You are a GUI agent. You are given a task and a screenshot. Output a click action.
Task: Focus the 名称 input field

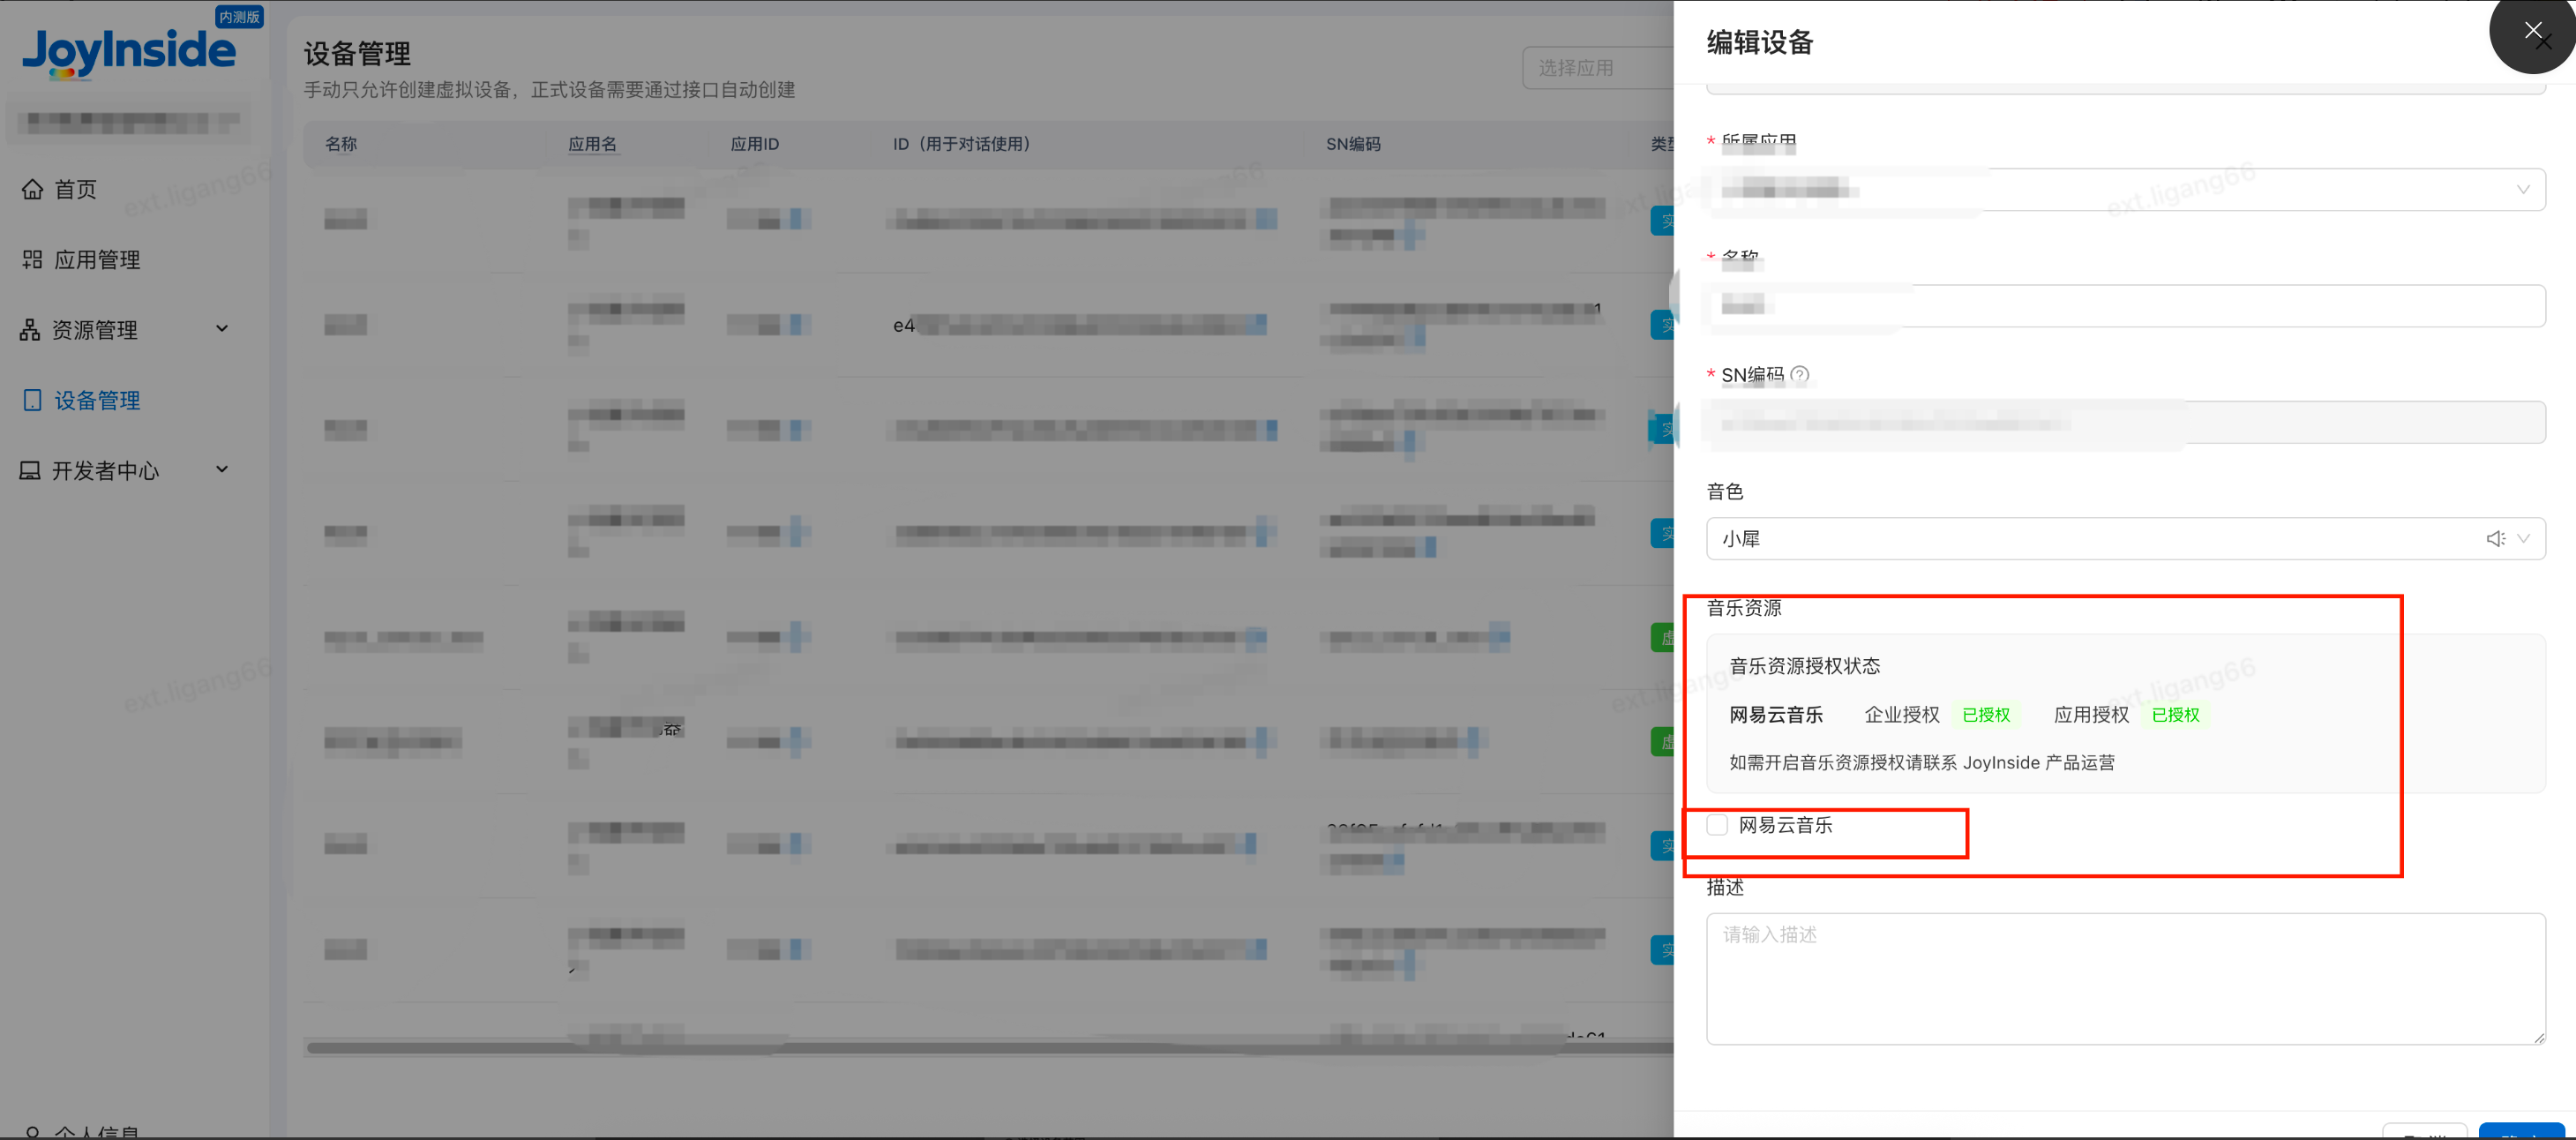pyautogui.click(x=2125, y=306)
